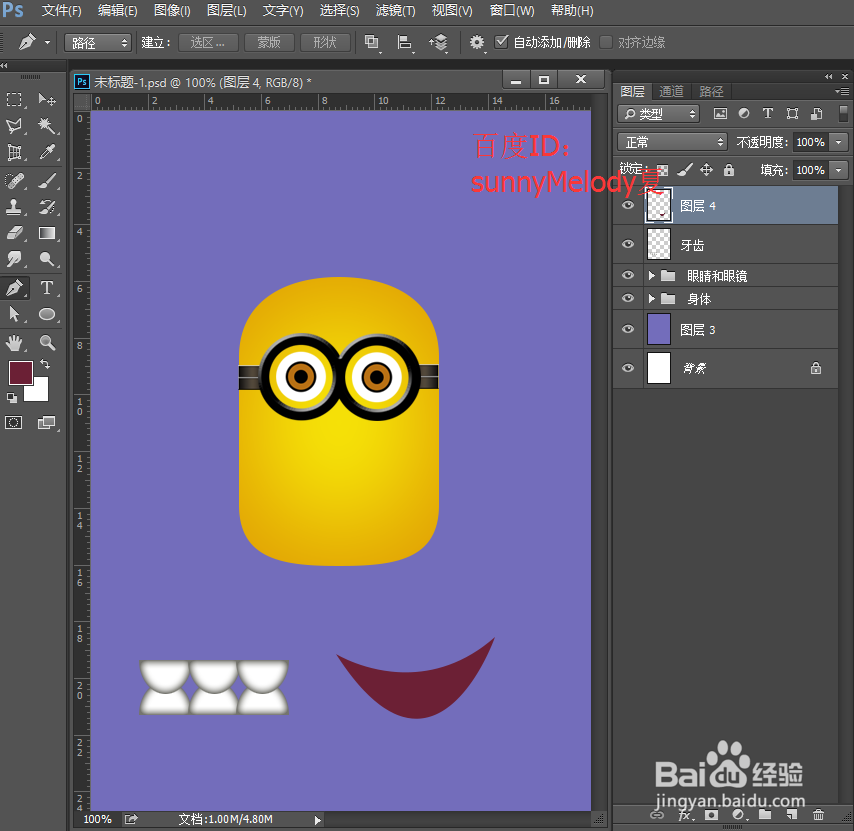This screenshot has width=854, height=831.
Task: Select the Eyedropper tool
Action: pos(47,152)
